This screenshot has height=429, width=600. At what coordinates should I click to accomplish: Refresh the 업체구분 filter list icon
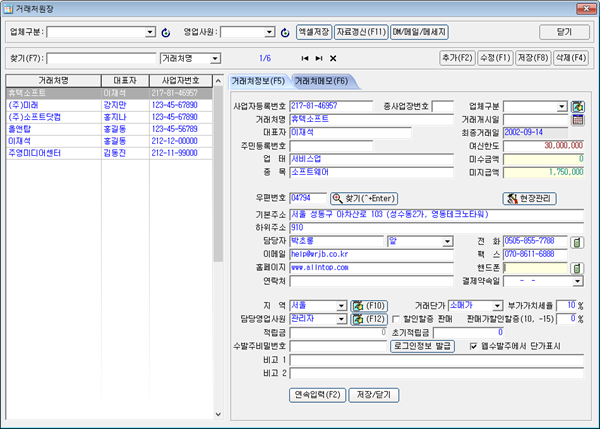click(x=166, y=33)
